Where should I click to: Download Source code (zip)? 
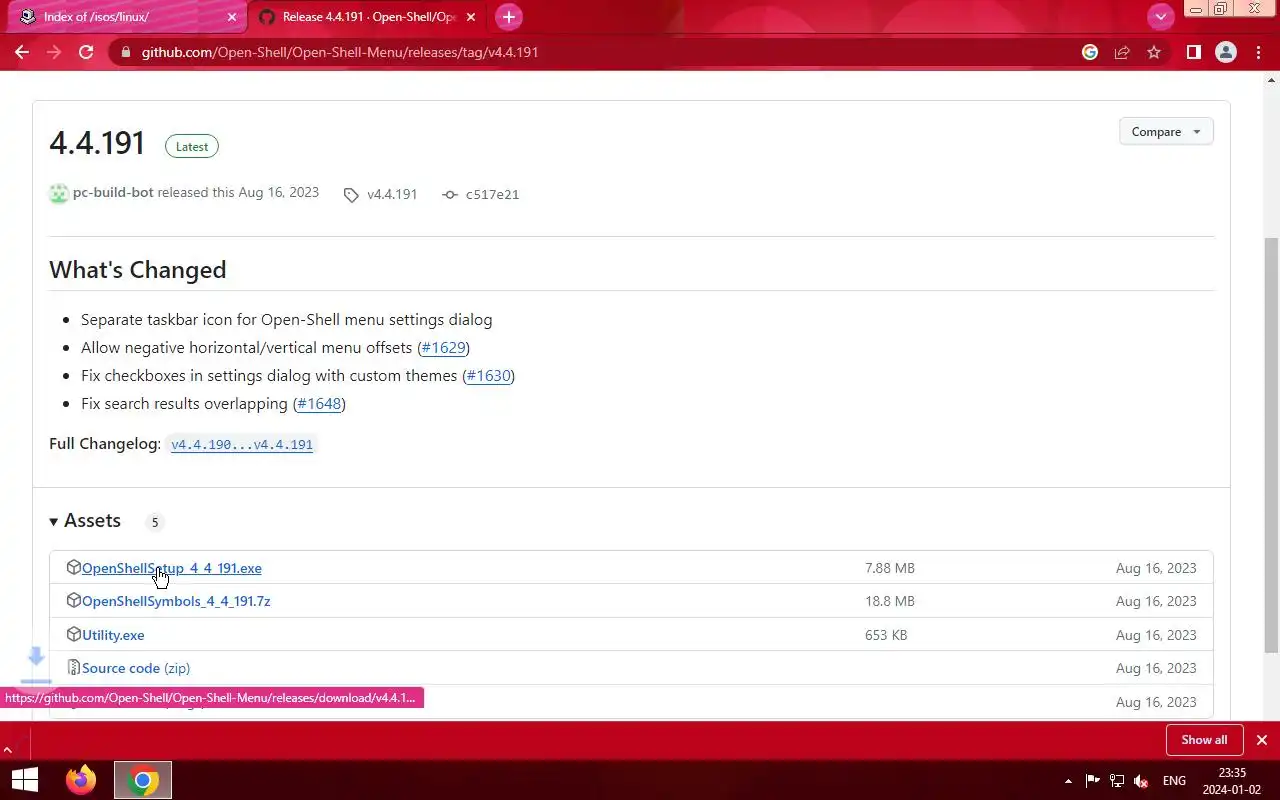coord(136,668)
